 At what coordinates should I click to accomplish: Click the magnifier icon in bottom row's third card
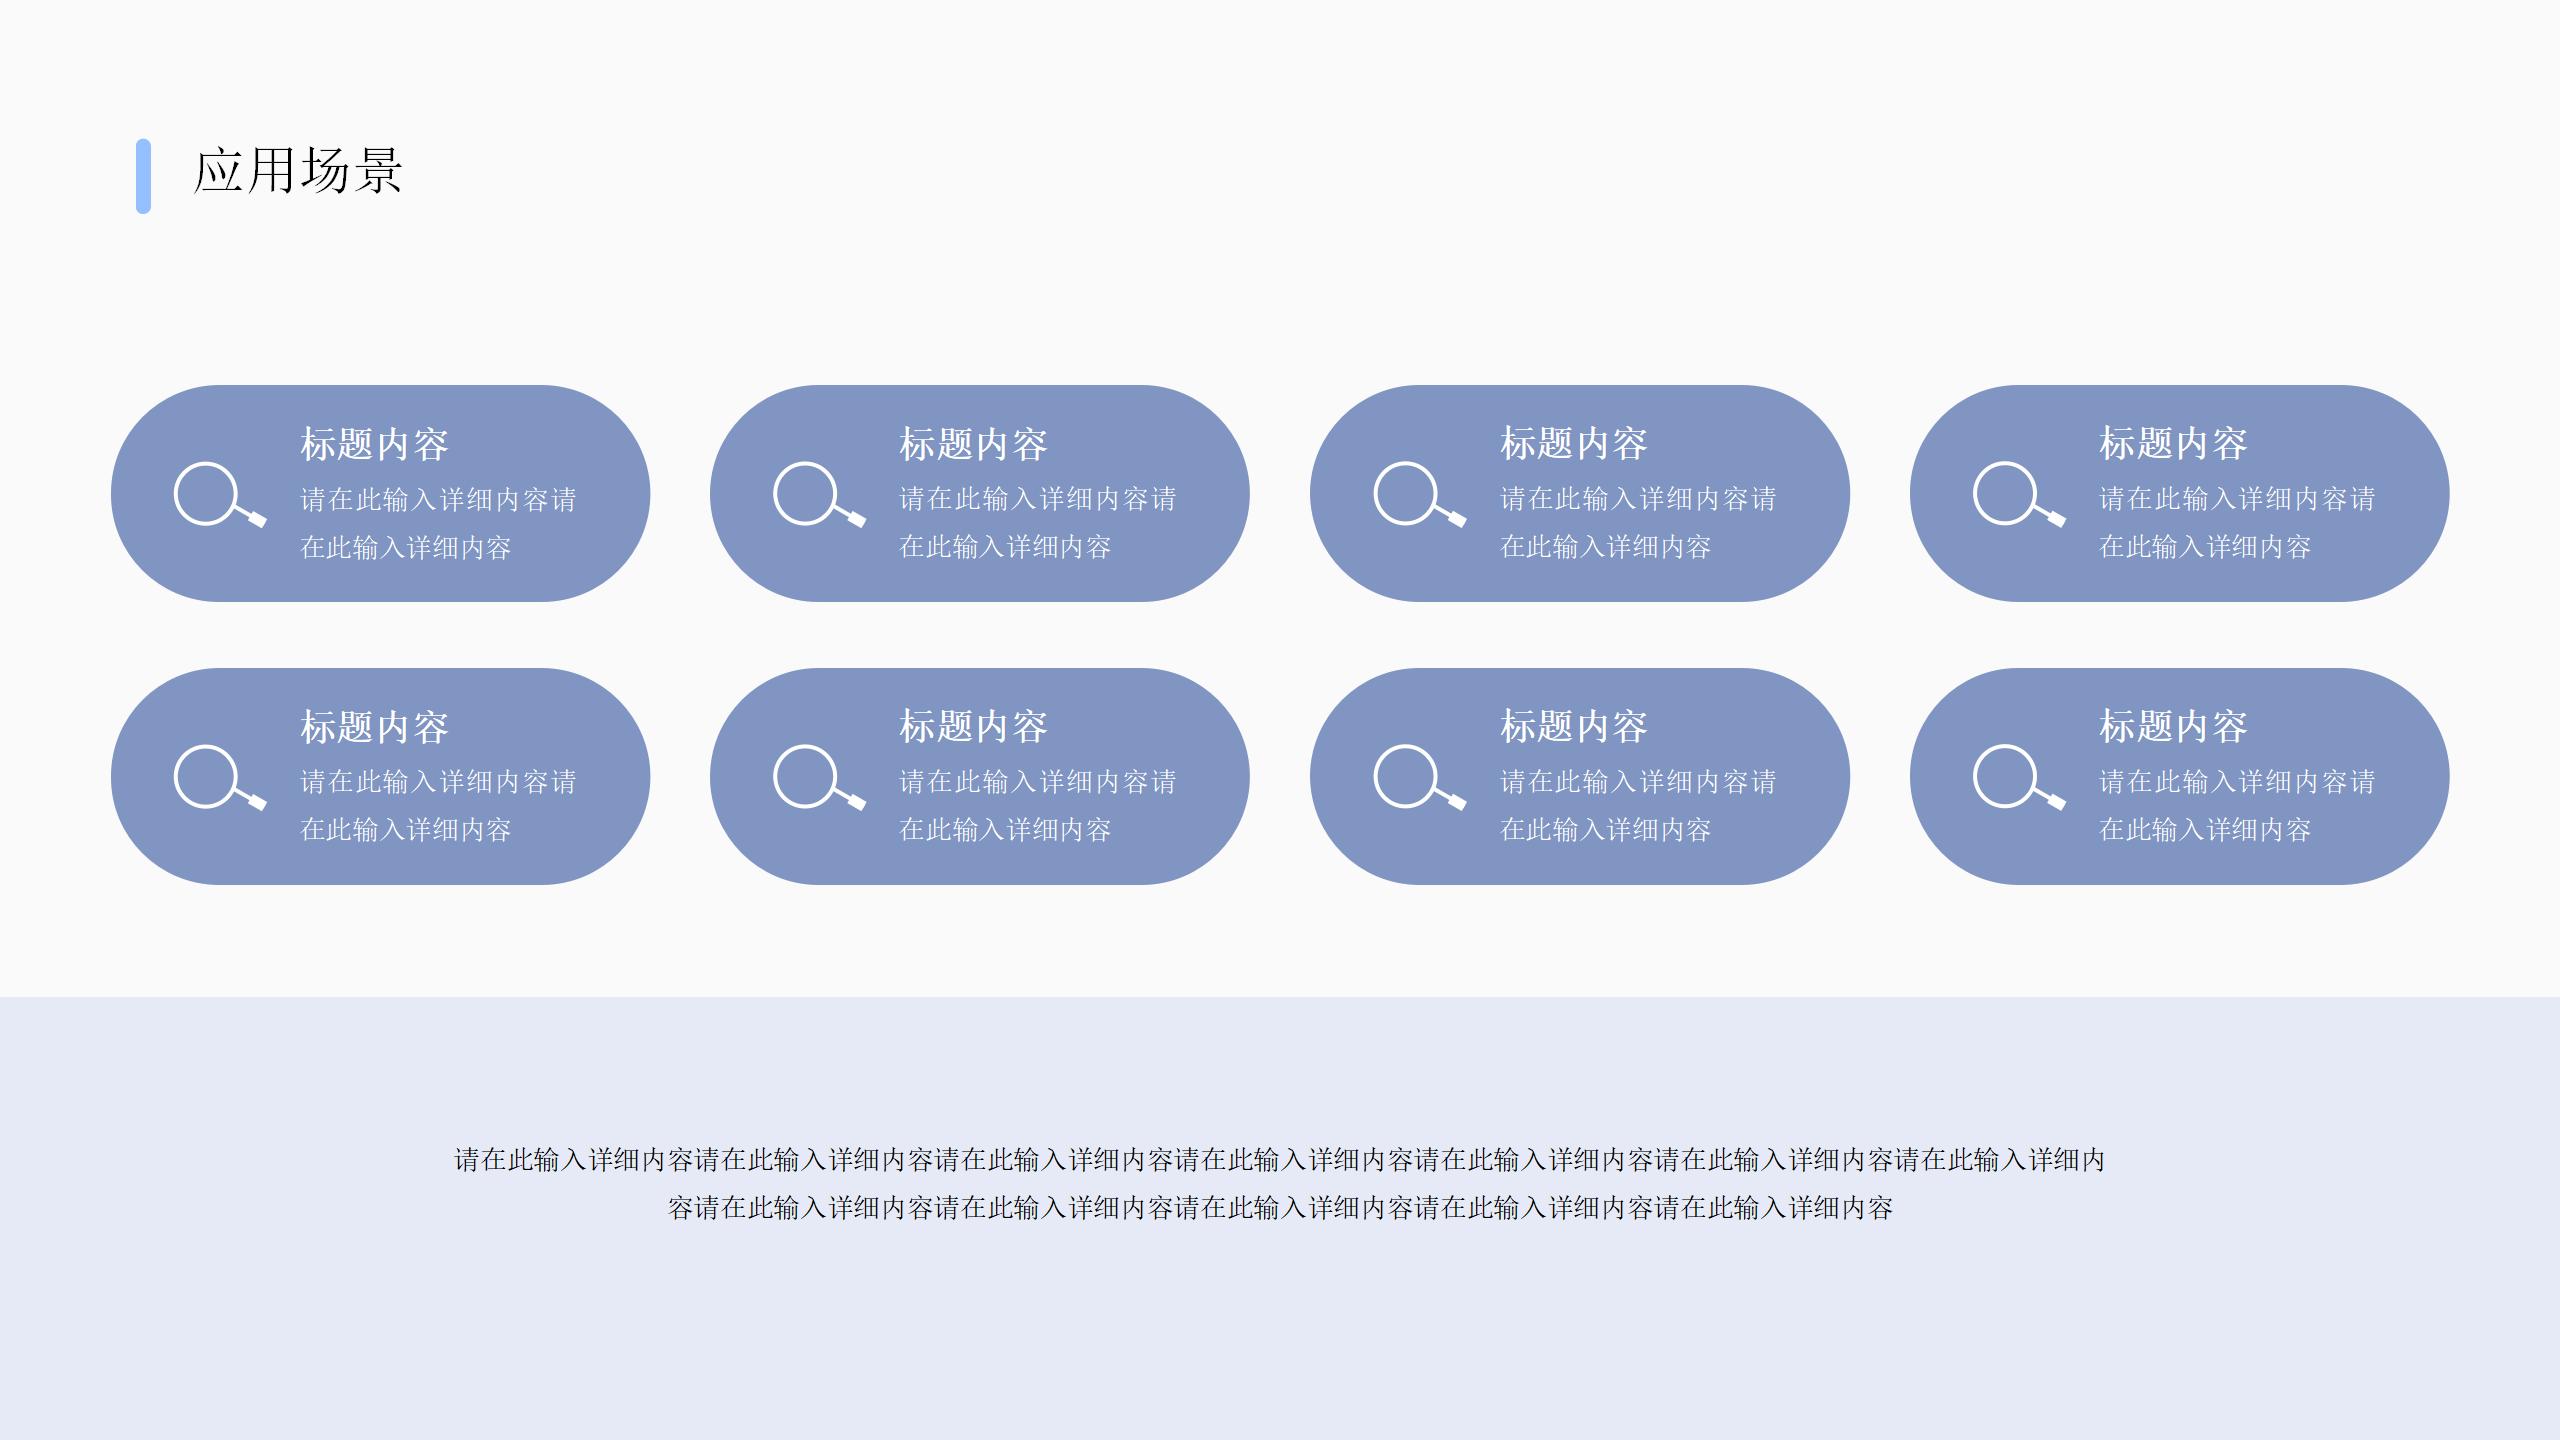tap(1420, 777)
